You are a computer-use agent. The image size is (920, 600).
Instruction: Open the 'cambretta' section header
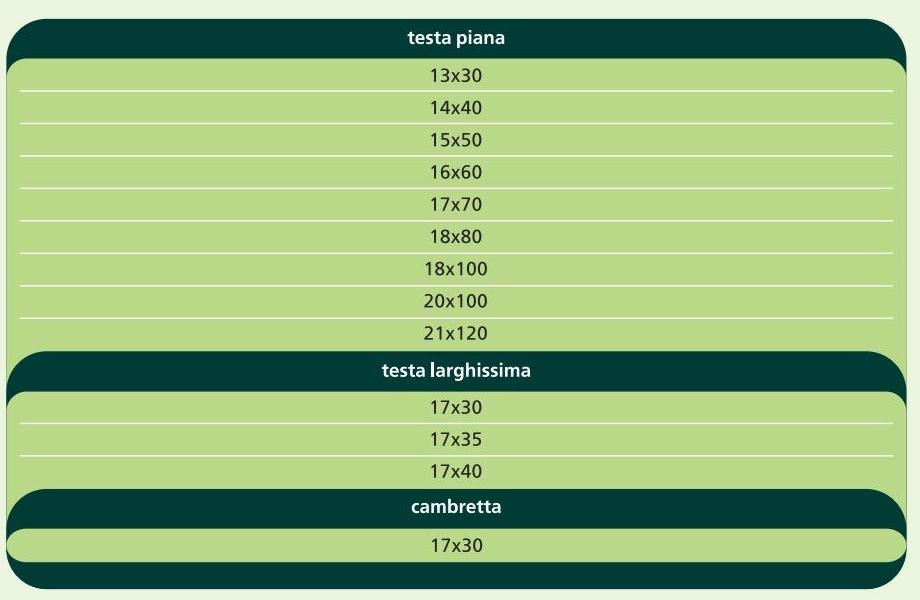[x=456, y=507]
